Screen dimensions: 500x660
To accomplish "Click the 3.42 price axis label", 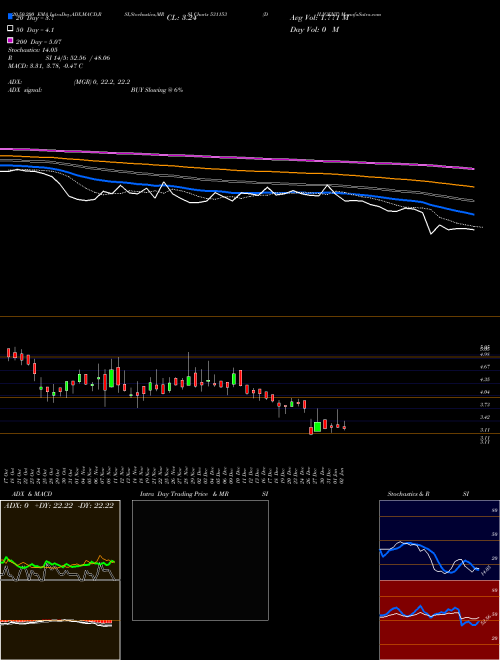I will click(485, 418).
